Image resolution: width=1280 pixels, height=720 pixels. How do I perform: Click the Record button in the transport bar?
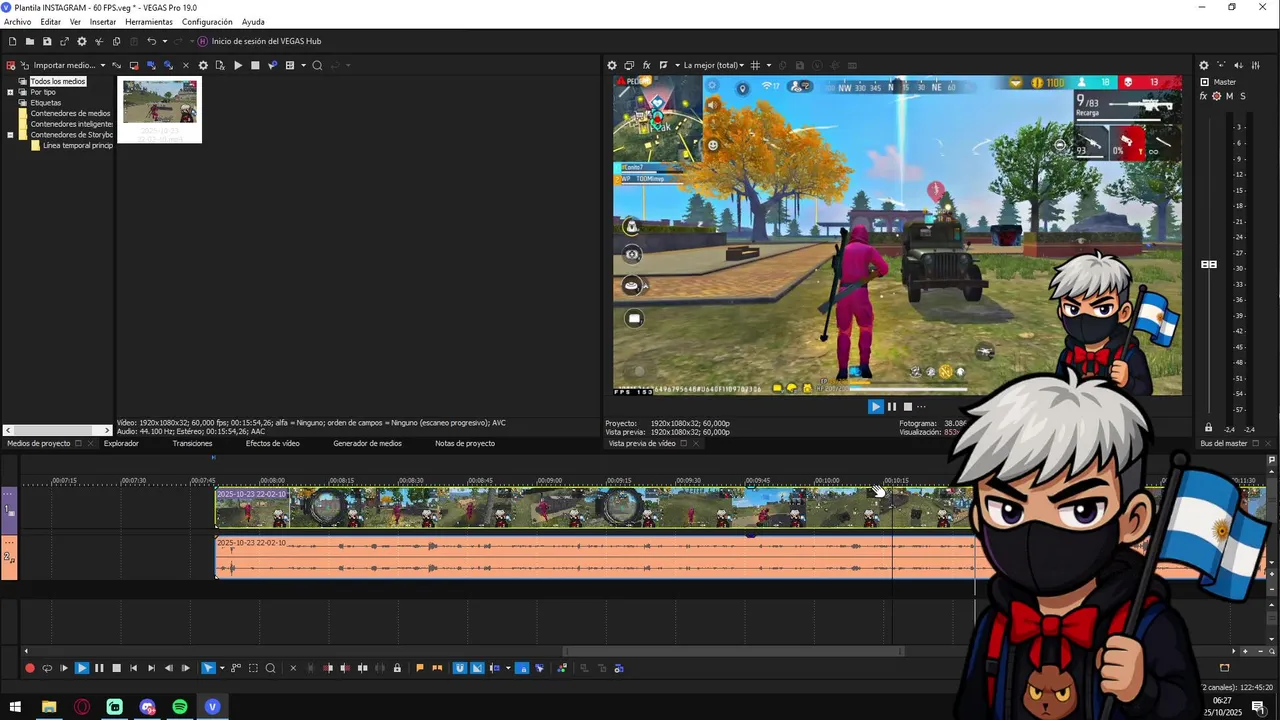30,668
